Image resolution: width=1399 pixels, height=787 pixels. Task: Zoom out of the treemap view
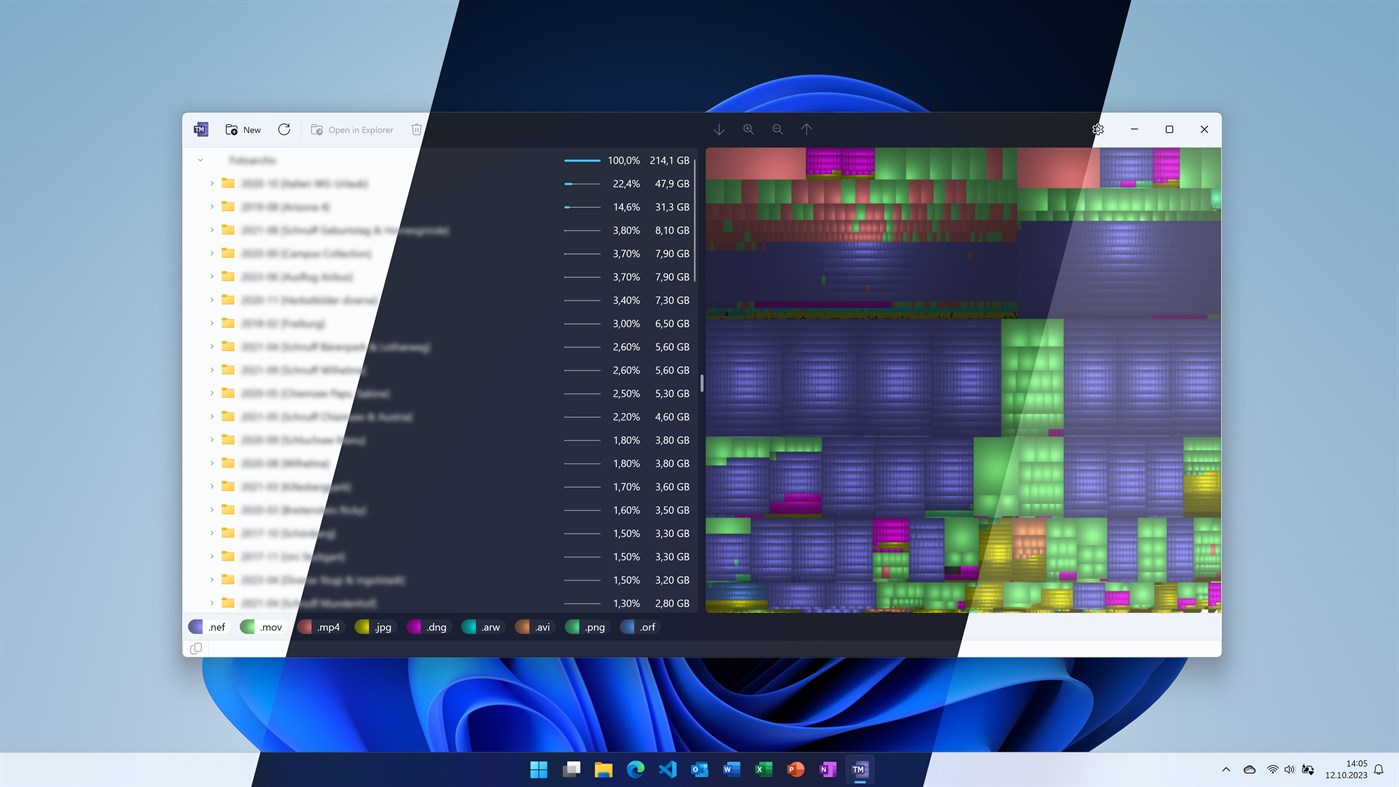click(777, 129)
